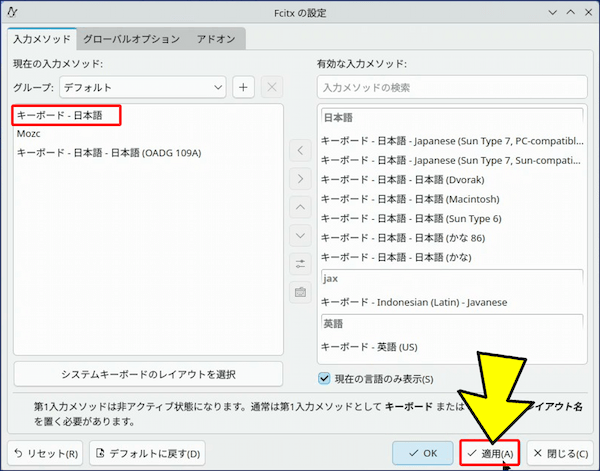The width and height of the screenshot is (600, 471).
Task: Click the keyboard layout icon in middle column
Action: tap(300, 293)
